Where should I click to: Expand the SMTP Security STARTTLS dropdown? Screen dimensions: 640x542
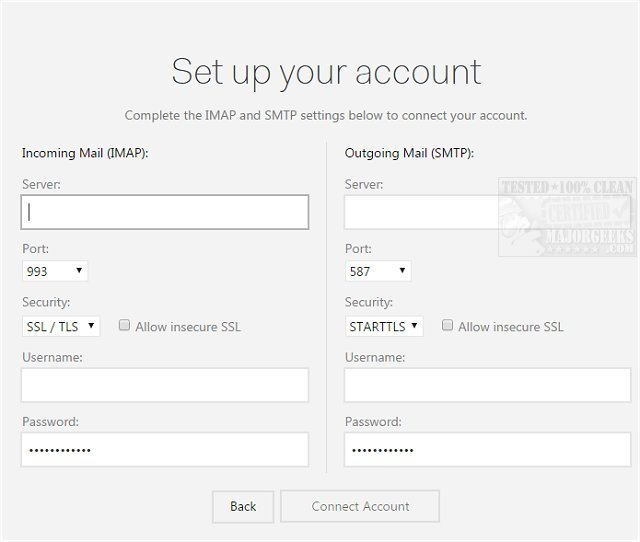coord(384,326)
